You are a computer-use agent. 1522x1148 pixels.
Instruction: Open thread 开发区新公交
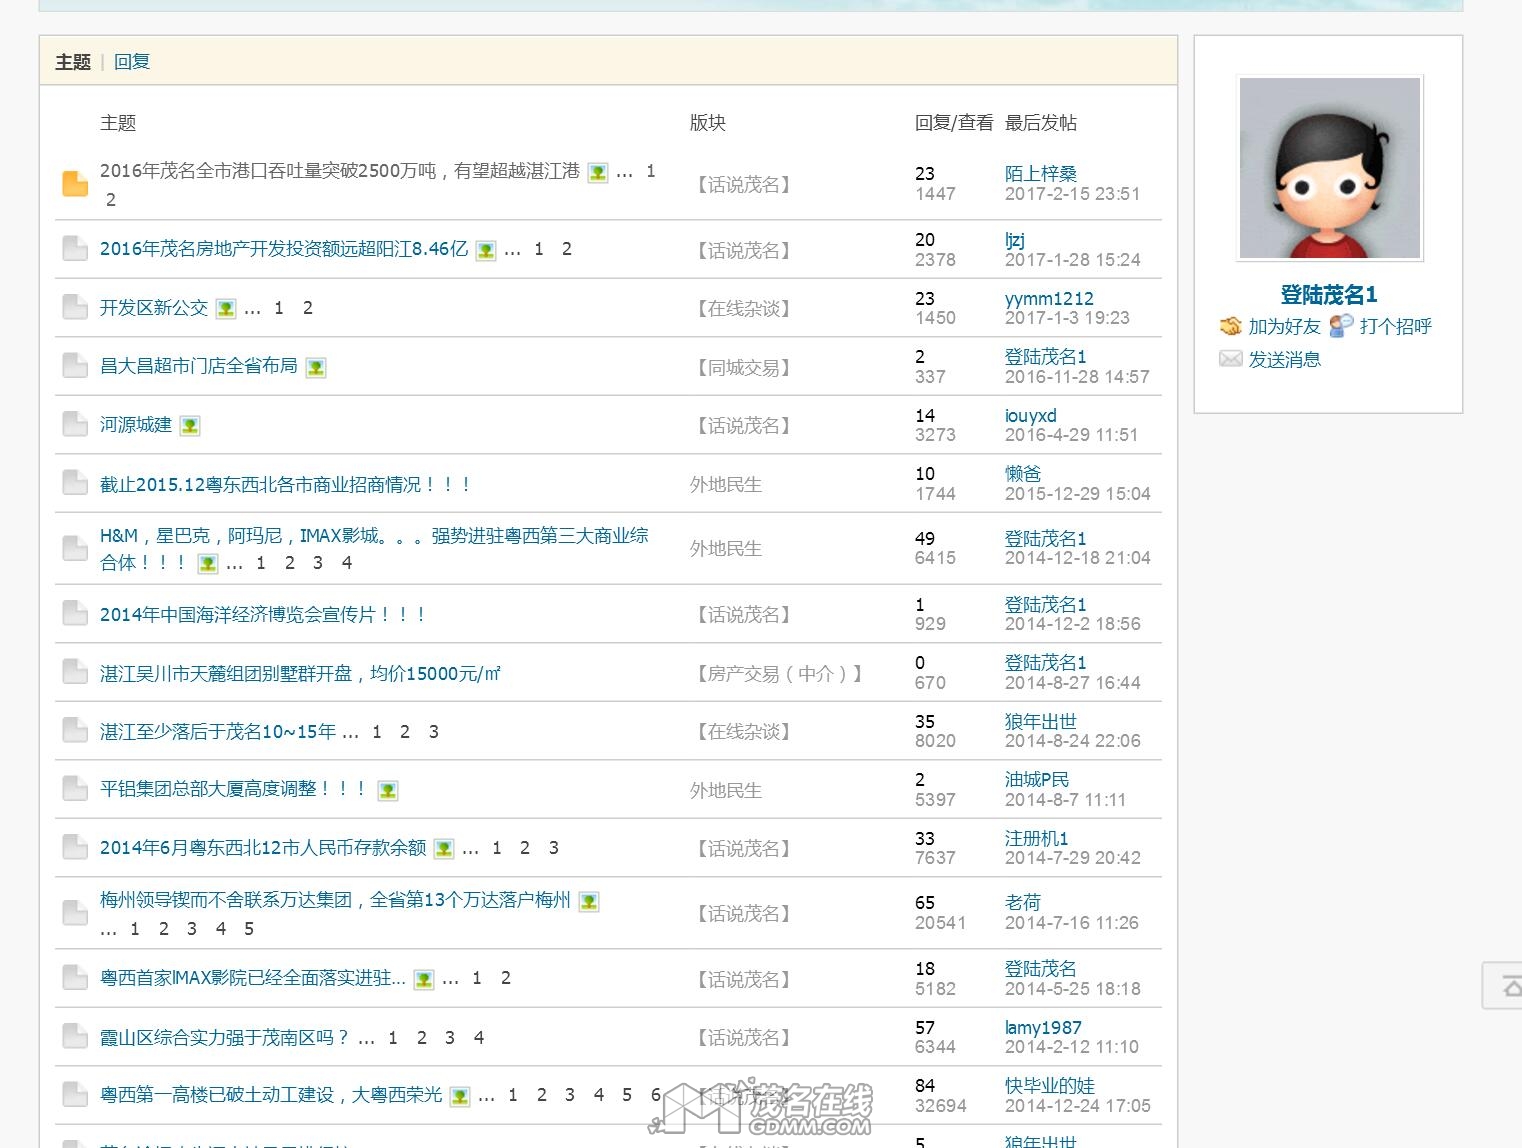pyautogui.click(x=154, y=308)
